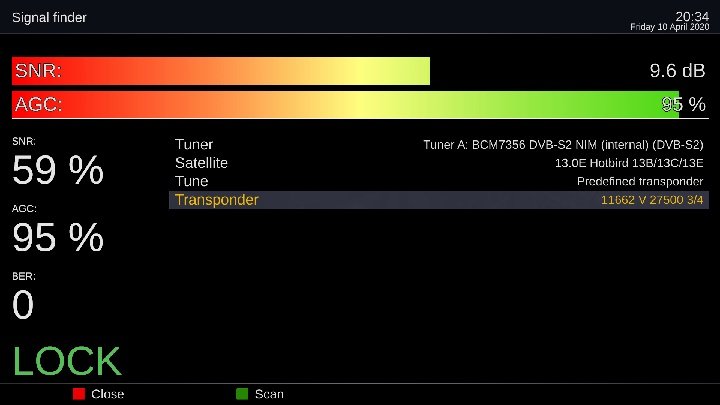The height and width of the screenshot is (405, 720).
Task: Select the Satellite row label
Action: [201, 163]
